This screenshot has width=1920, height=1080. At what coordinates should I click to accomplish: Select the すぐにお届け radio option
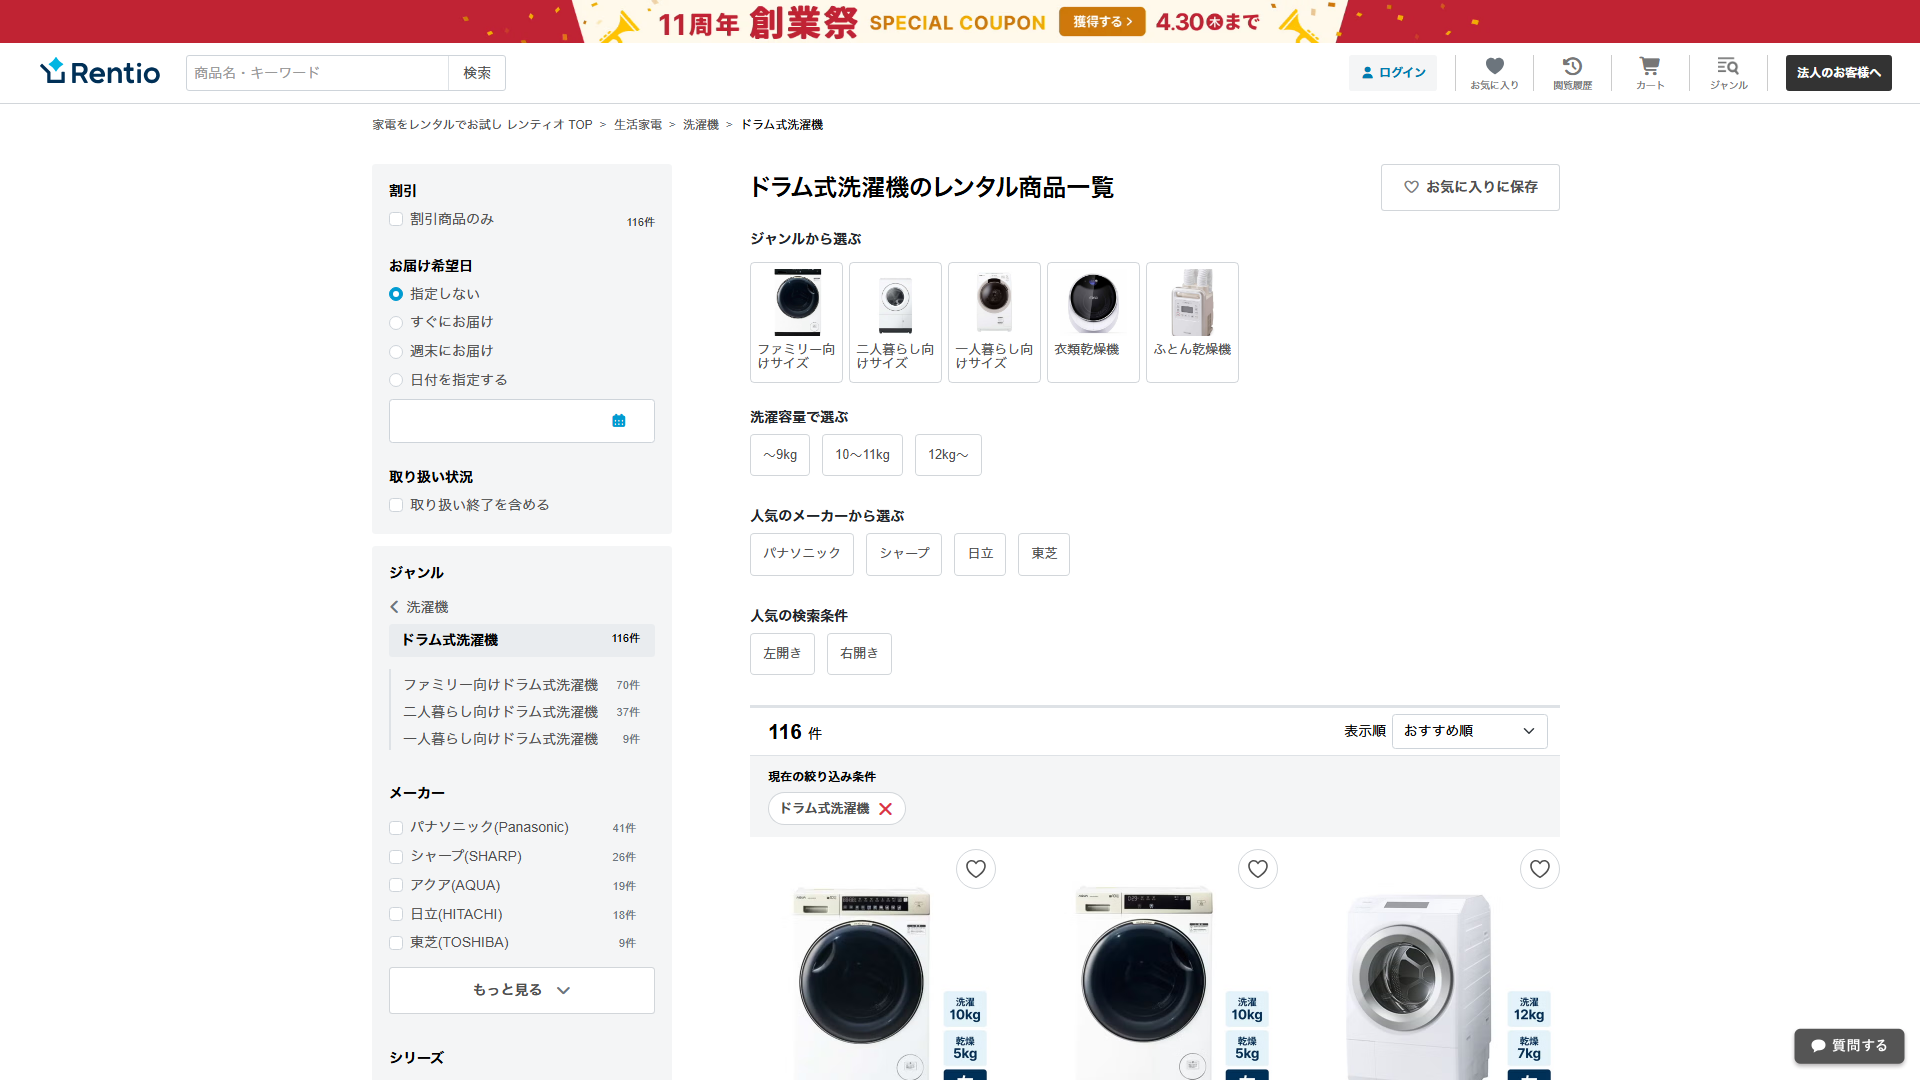(x=396, y=322)
